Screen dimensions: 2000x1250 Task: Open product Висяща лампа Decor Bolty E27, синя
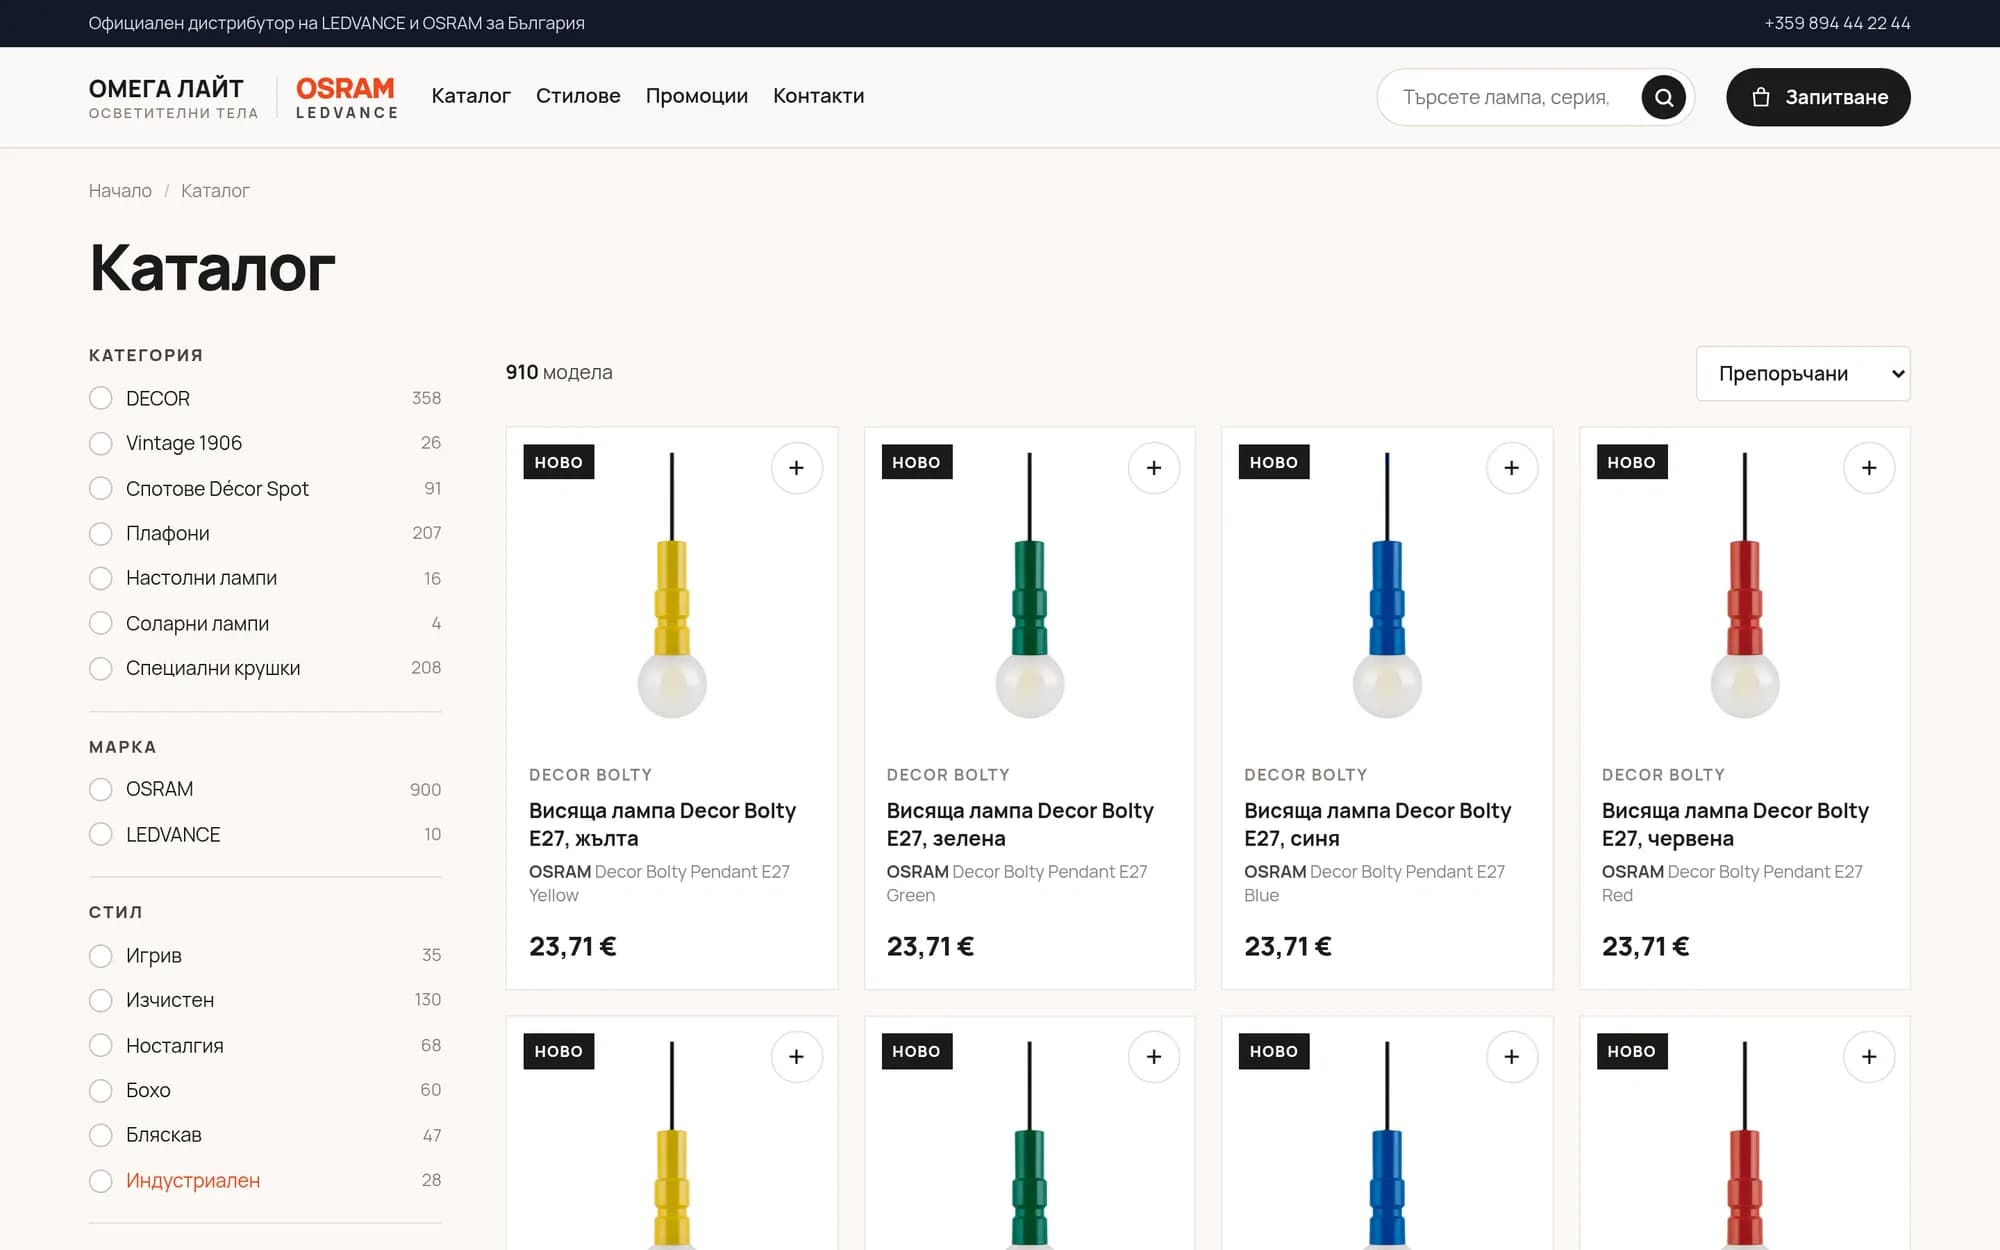pyautogui.click(x=1377, y=824)
